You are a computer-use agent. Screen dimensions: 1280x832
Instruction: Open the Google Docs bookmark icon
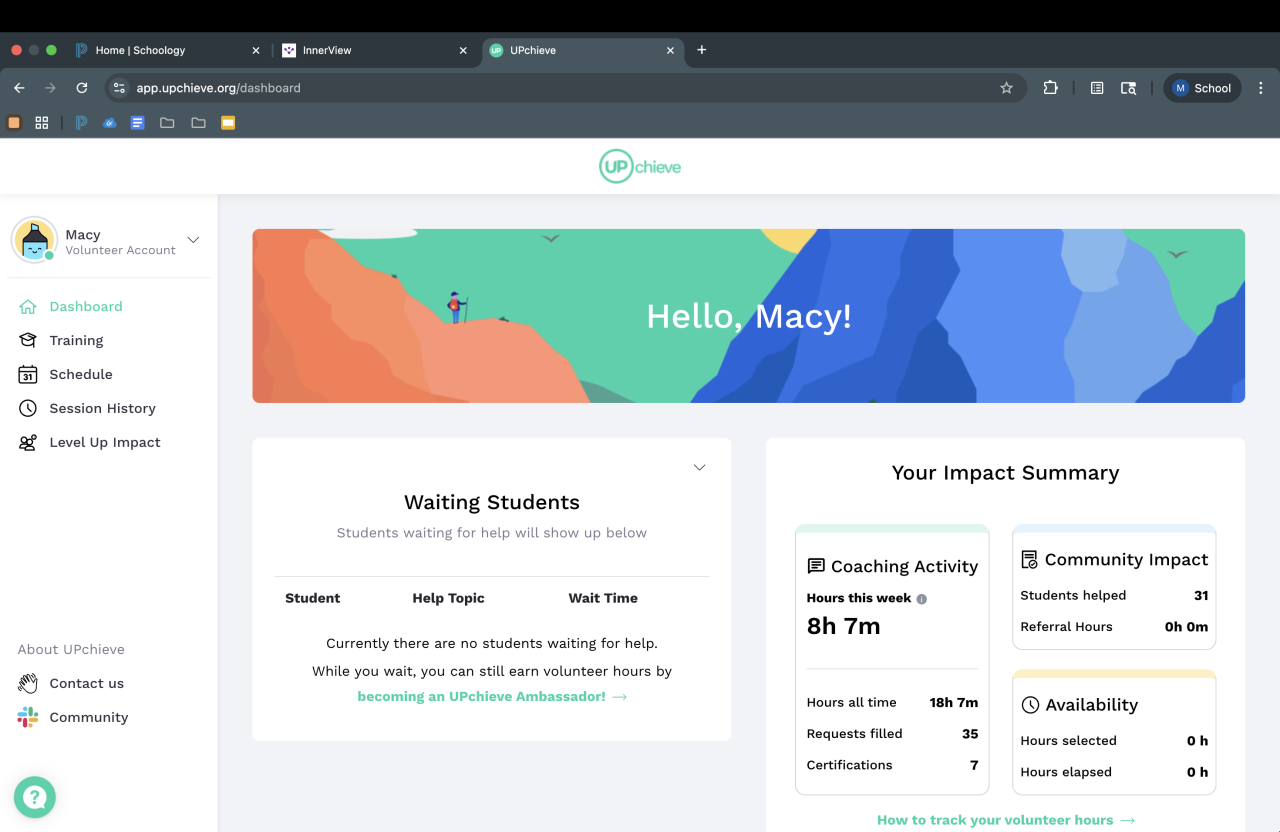(138, 123)
